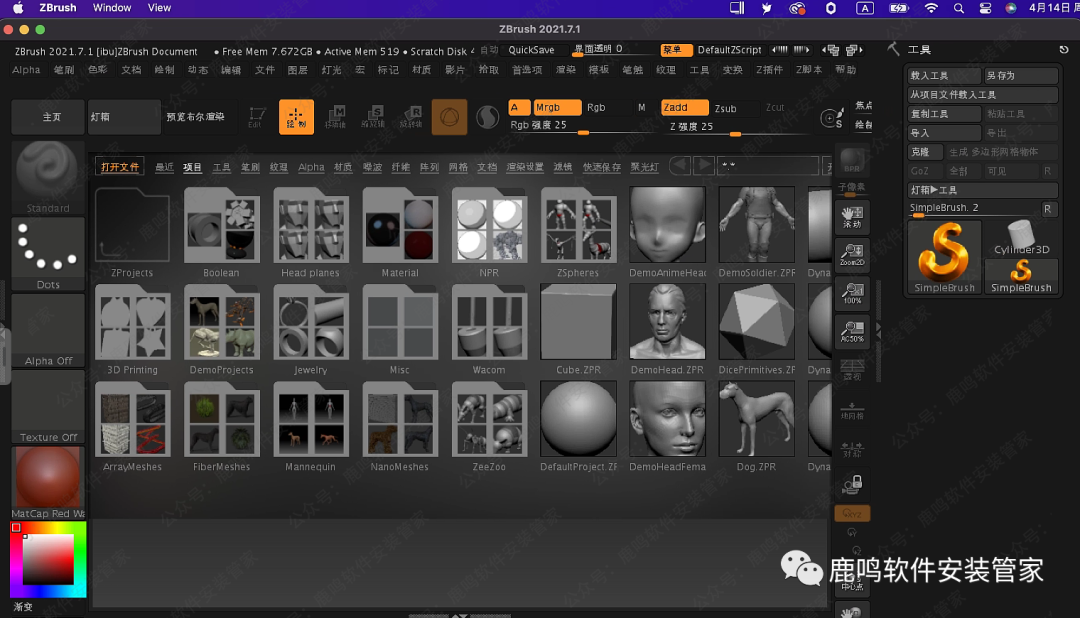Screen dimensions: 1080x618
Task: Click the Load Tool (载入工具) button
Action: tap(943, 76)
